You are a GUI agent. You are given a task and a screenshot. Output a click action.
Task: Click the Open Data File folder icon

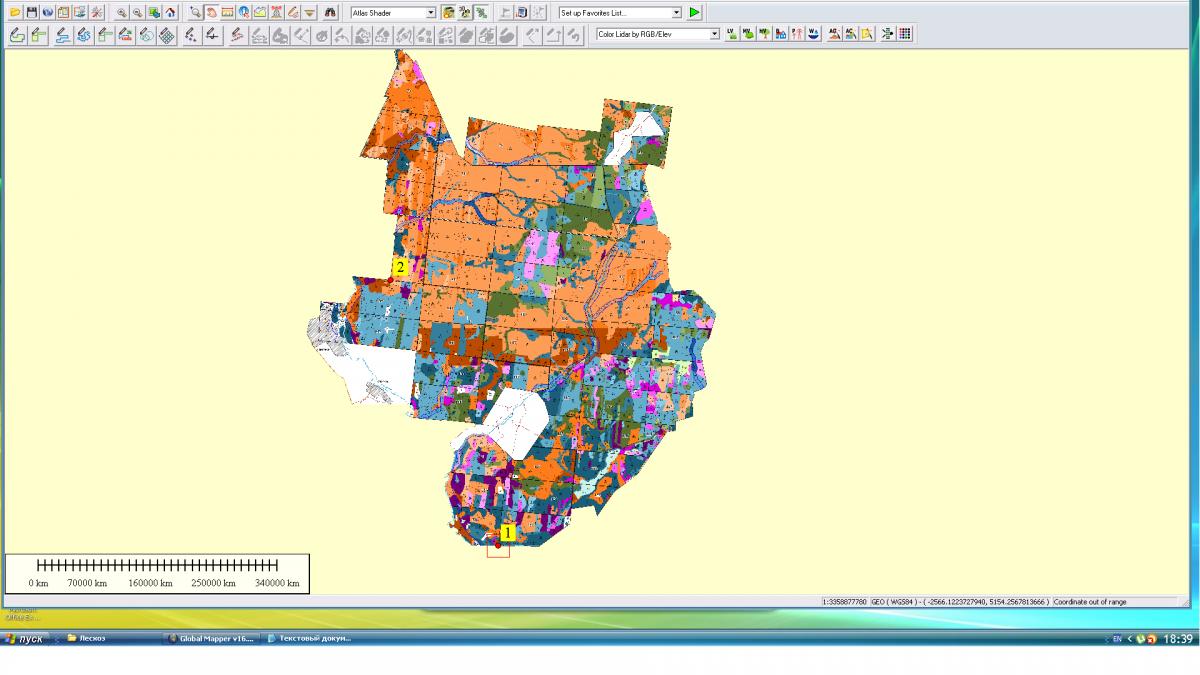pos(15,13)
